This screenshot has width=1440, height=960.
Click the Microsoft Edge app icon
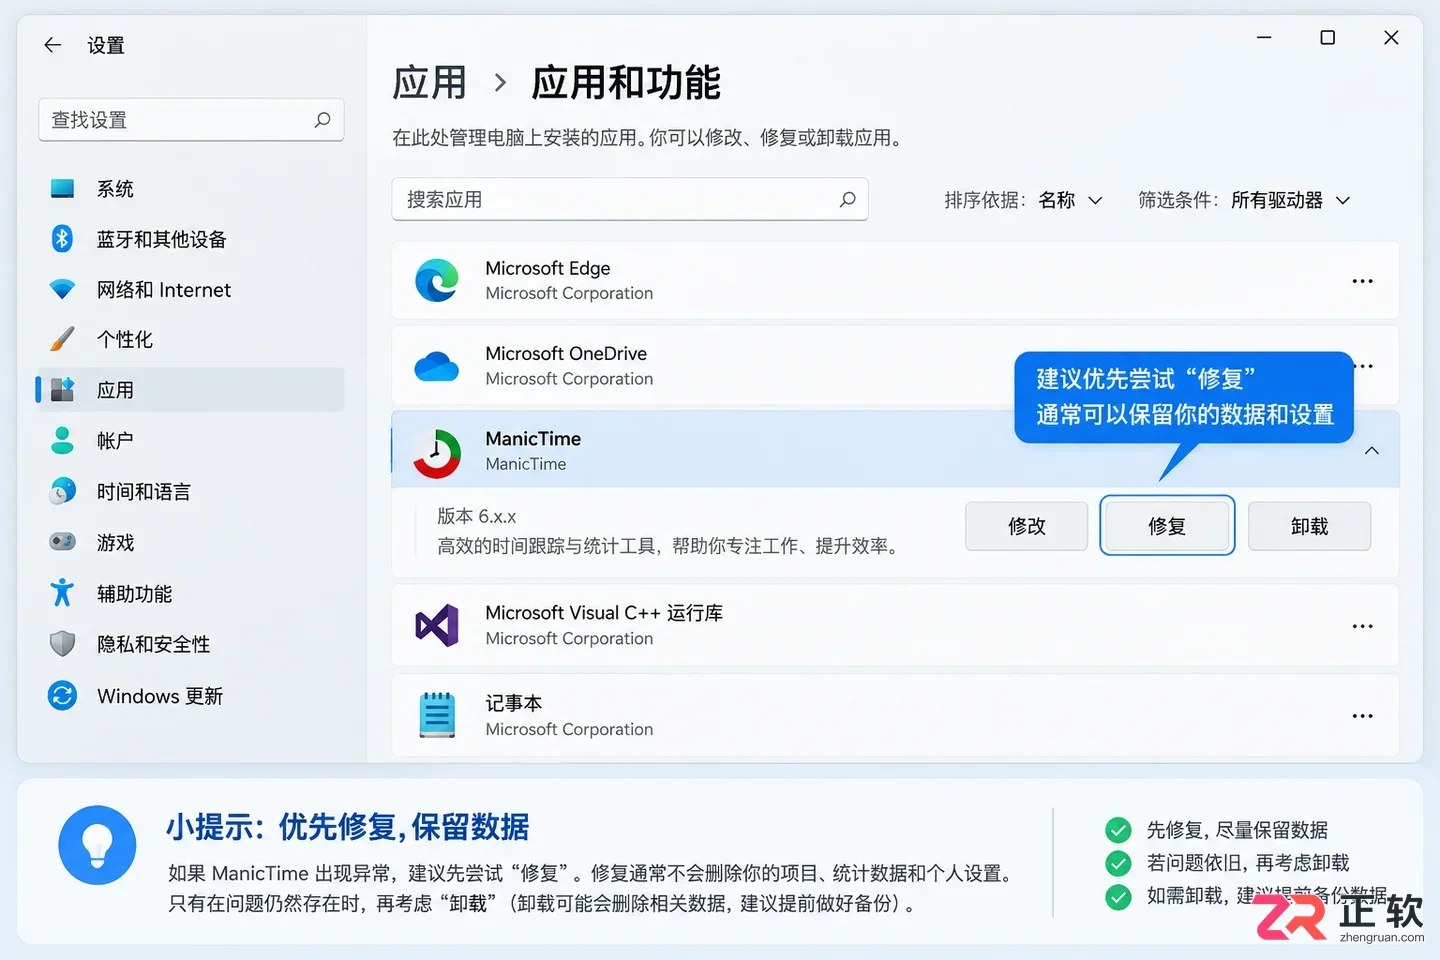(437, 280)
